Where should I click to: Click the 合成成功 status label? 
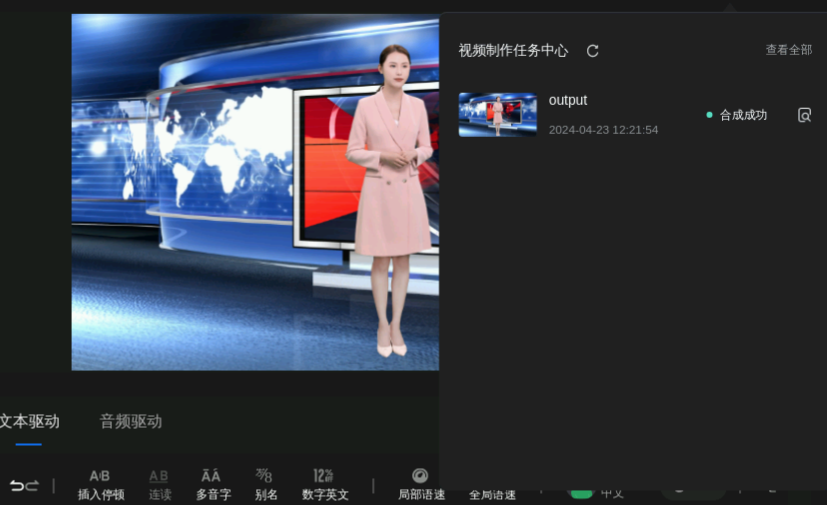click(x=742, y=115)
